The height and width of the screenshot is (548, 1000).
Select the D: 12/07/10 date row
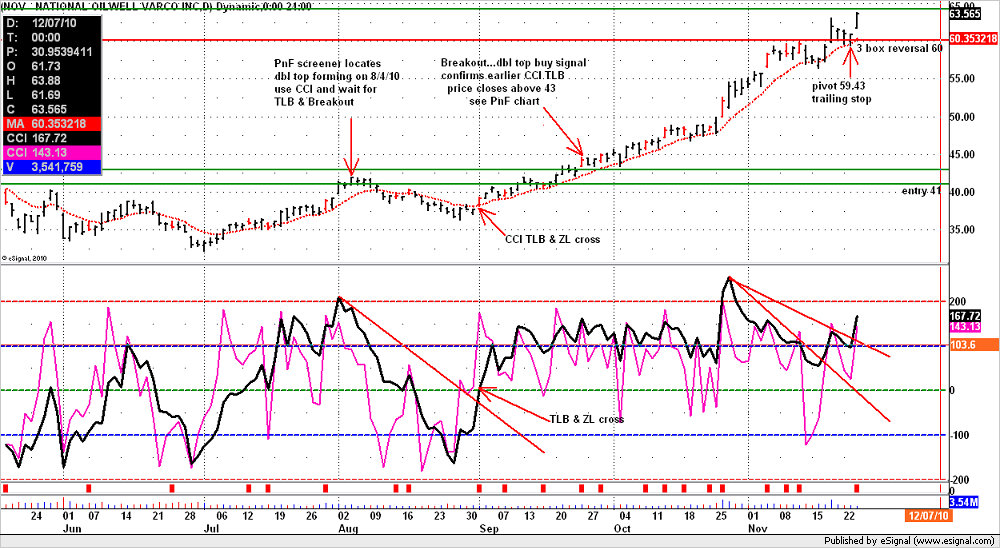point(50,21)
